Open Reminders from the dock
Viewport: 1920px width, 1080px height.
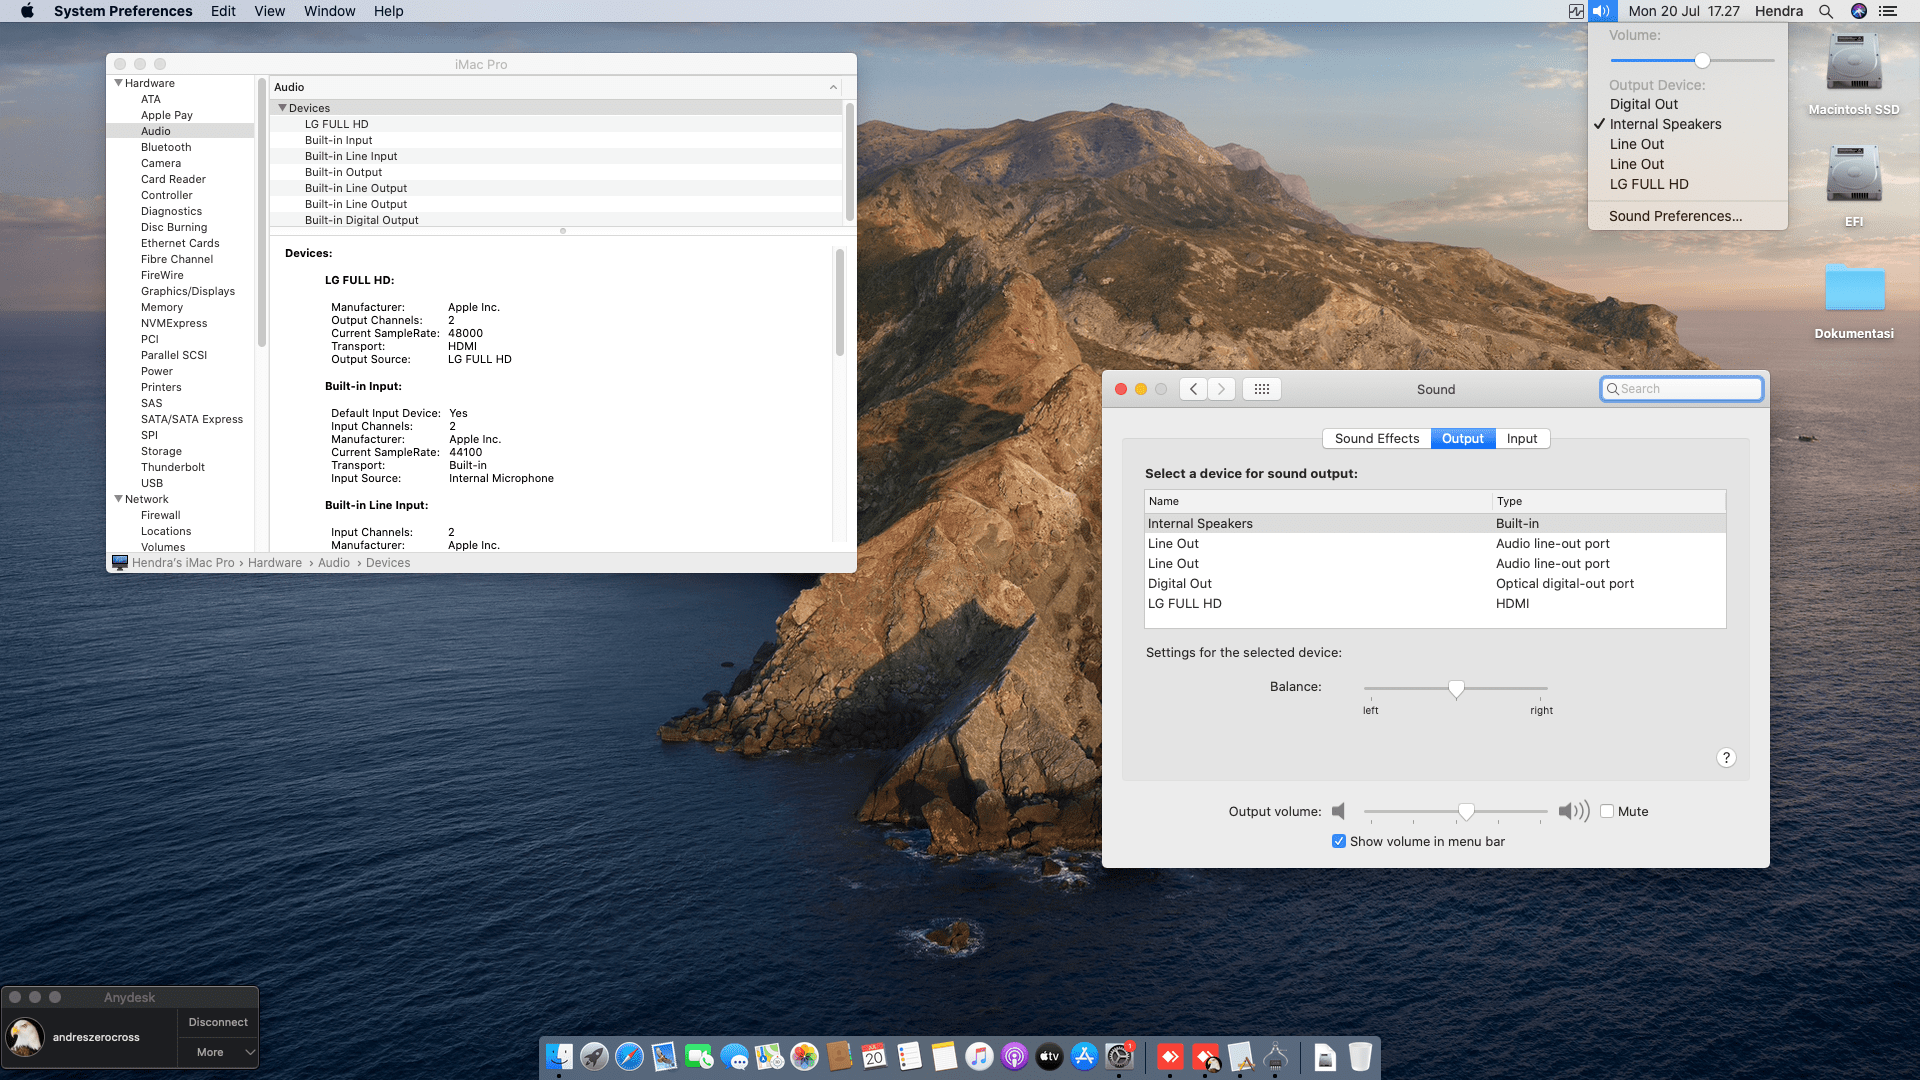(x=909, y=1056)
